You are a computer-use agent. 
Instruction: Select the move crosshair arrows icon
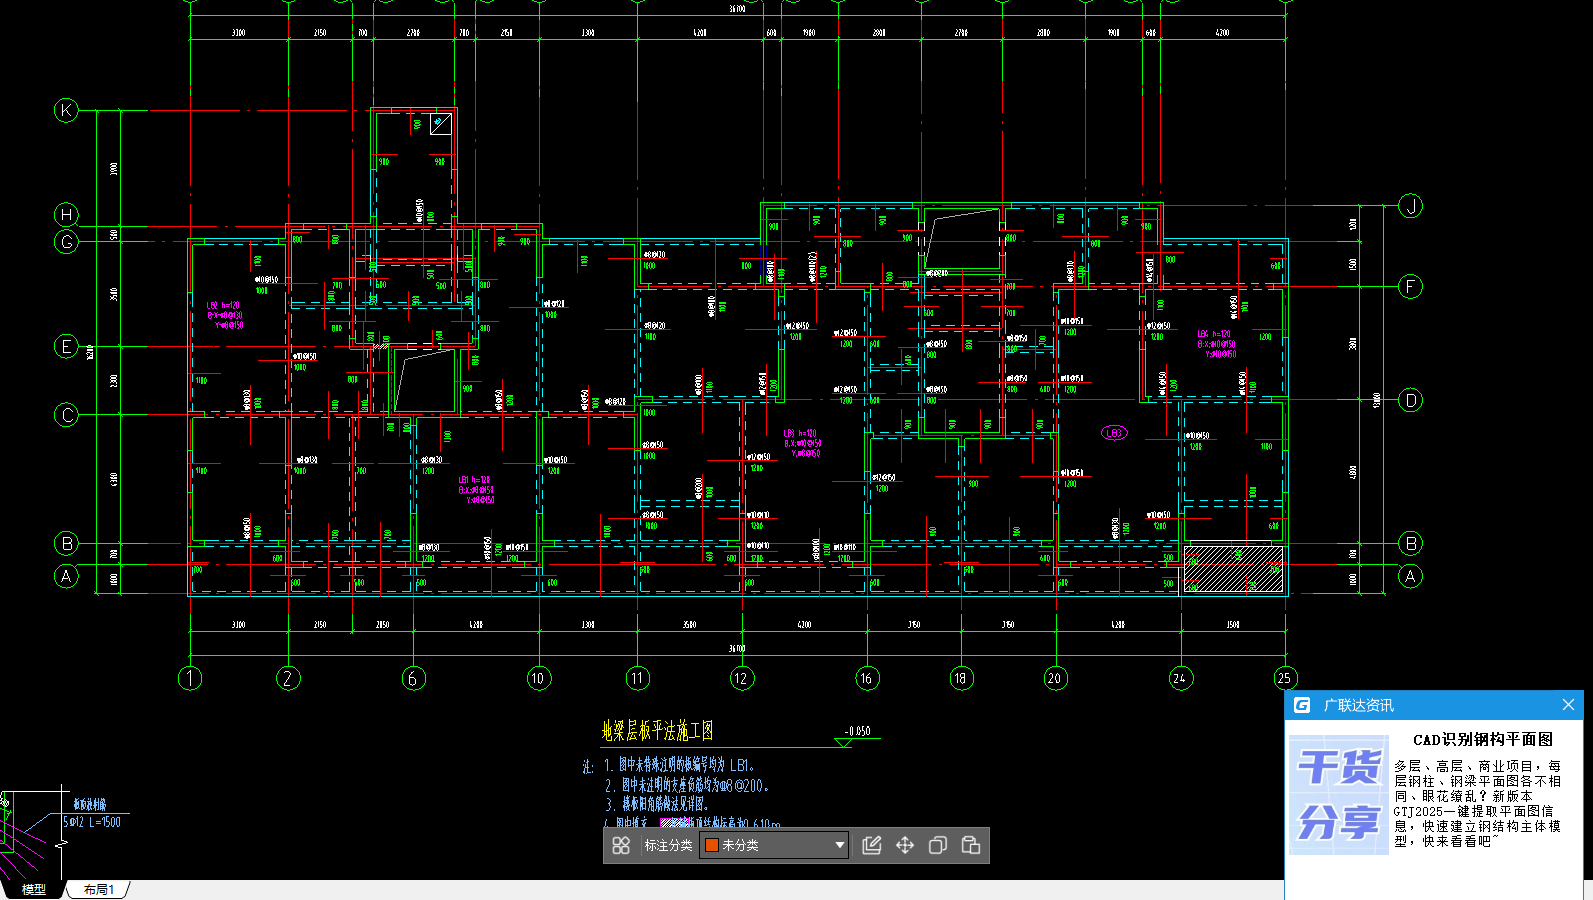click(905, 845)
